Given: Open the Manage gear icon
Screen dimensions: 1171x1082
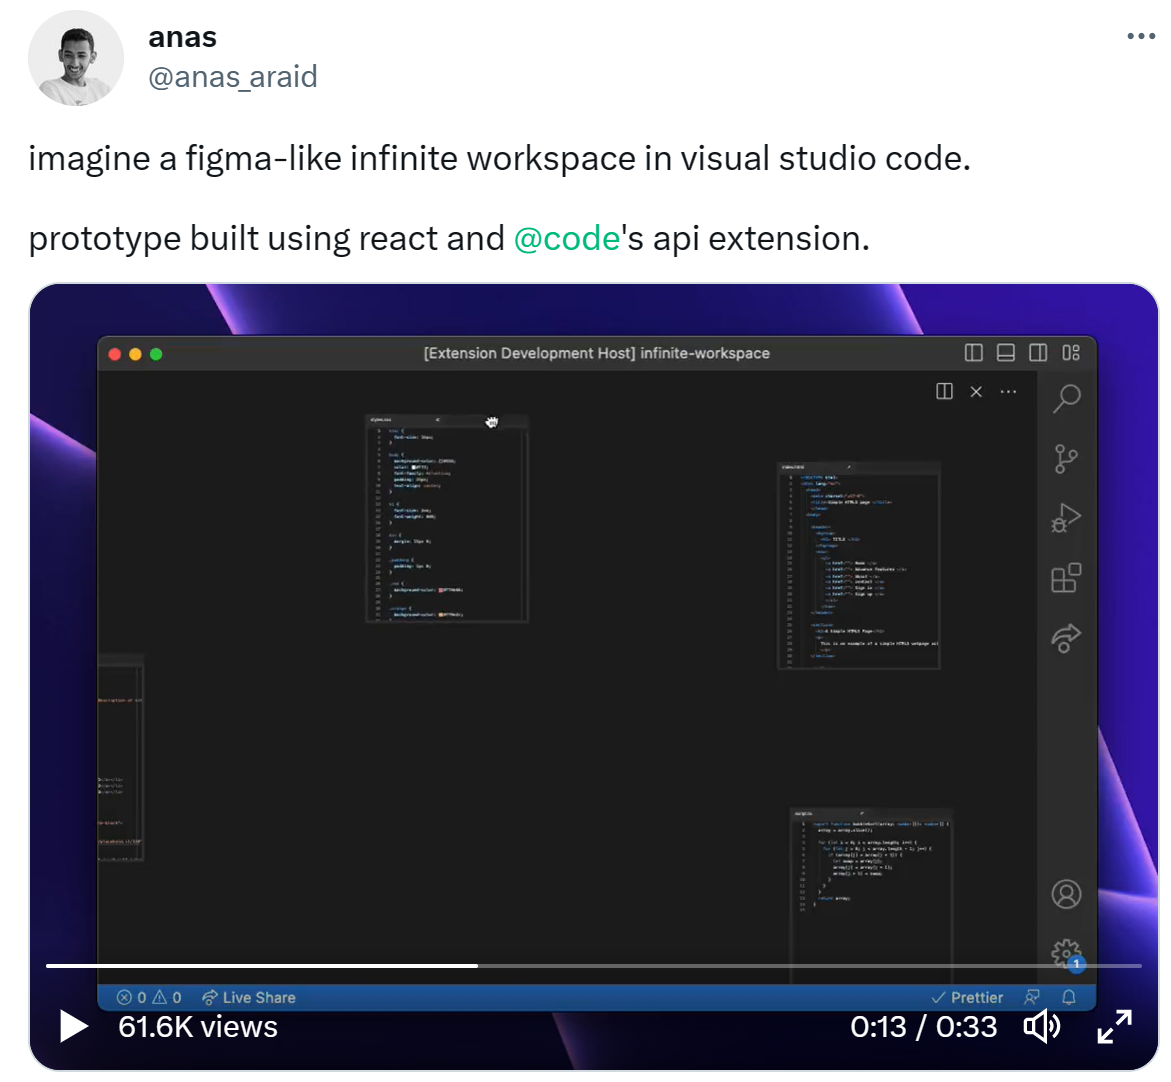Looking at the screenshot, I should click(x=1066, y=954).
